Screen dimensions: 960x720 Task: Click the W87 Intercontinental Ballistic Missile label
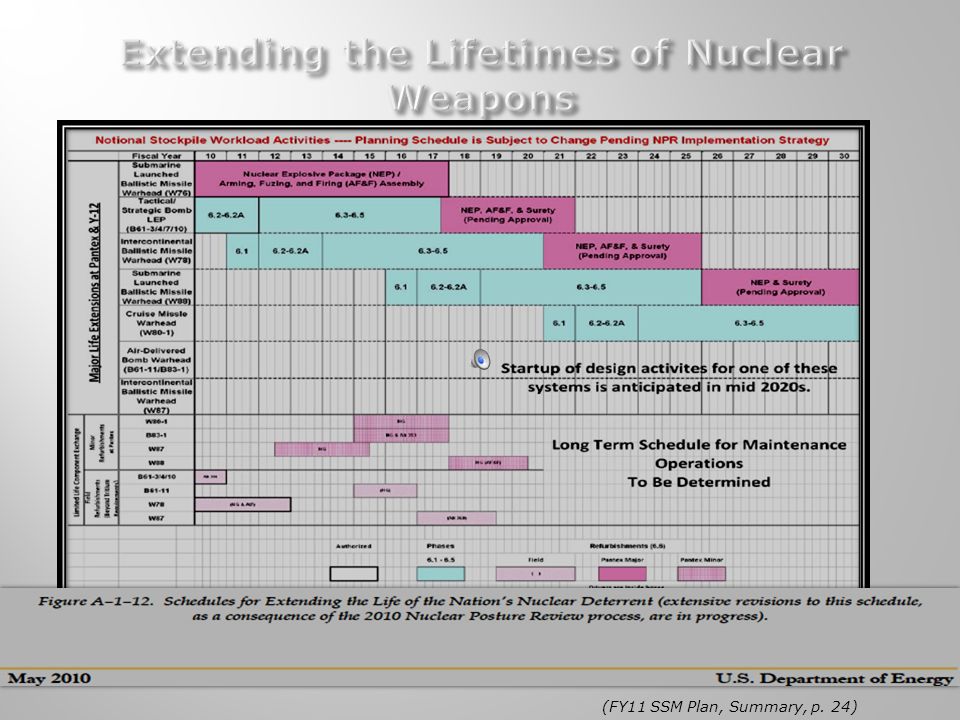[x=156, y=396]
